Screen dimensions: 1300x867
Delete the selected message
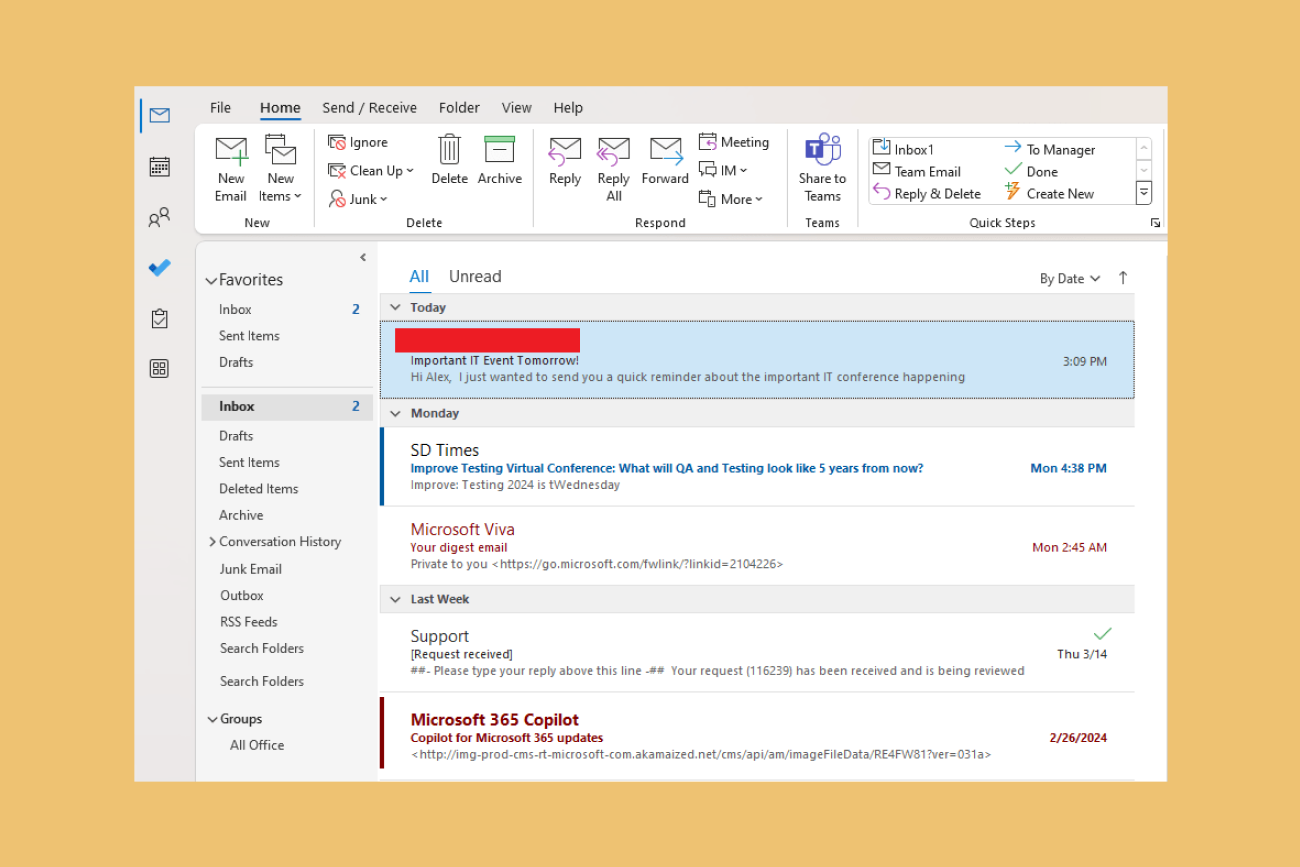click(449, 160)
